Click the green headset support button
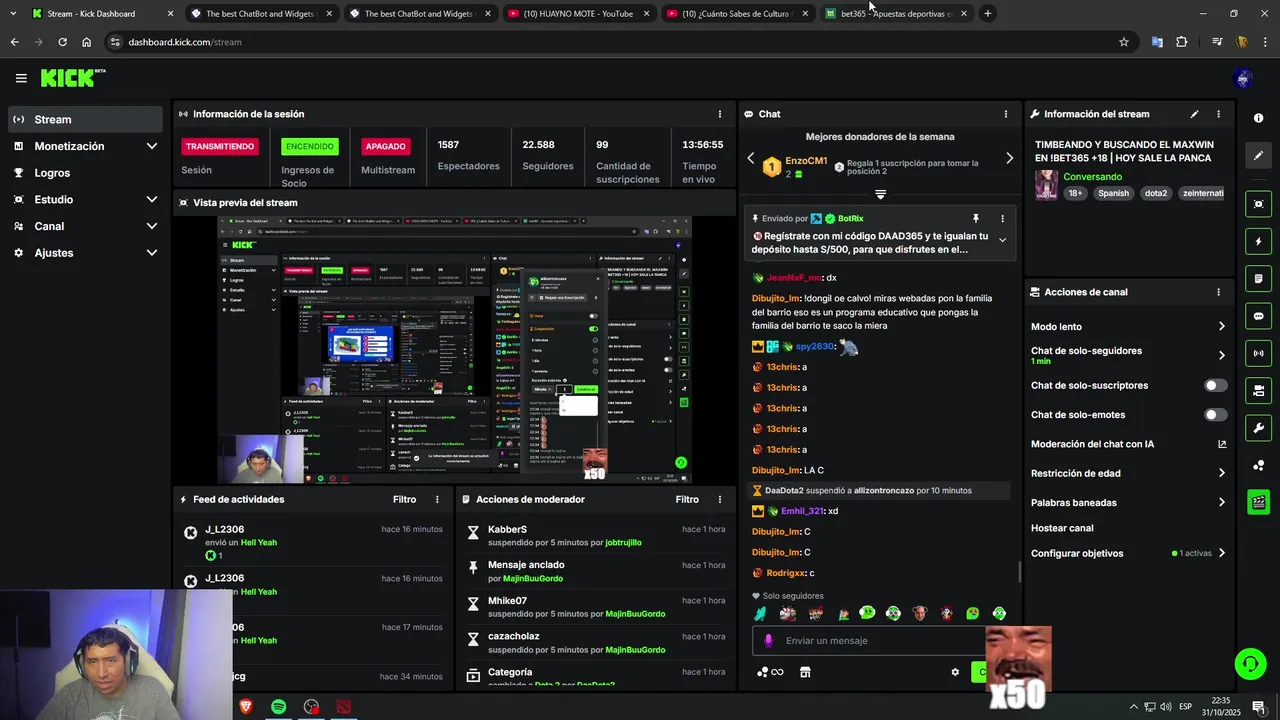The height and width of the screenshot is (720, 1280). click(x=1249, y=664)
